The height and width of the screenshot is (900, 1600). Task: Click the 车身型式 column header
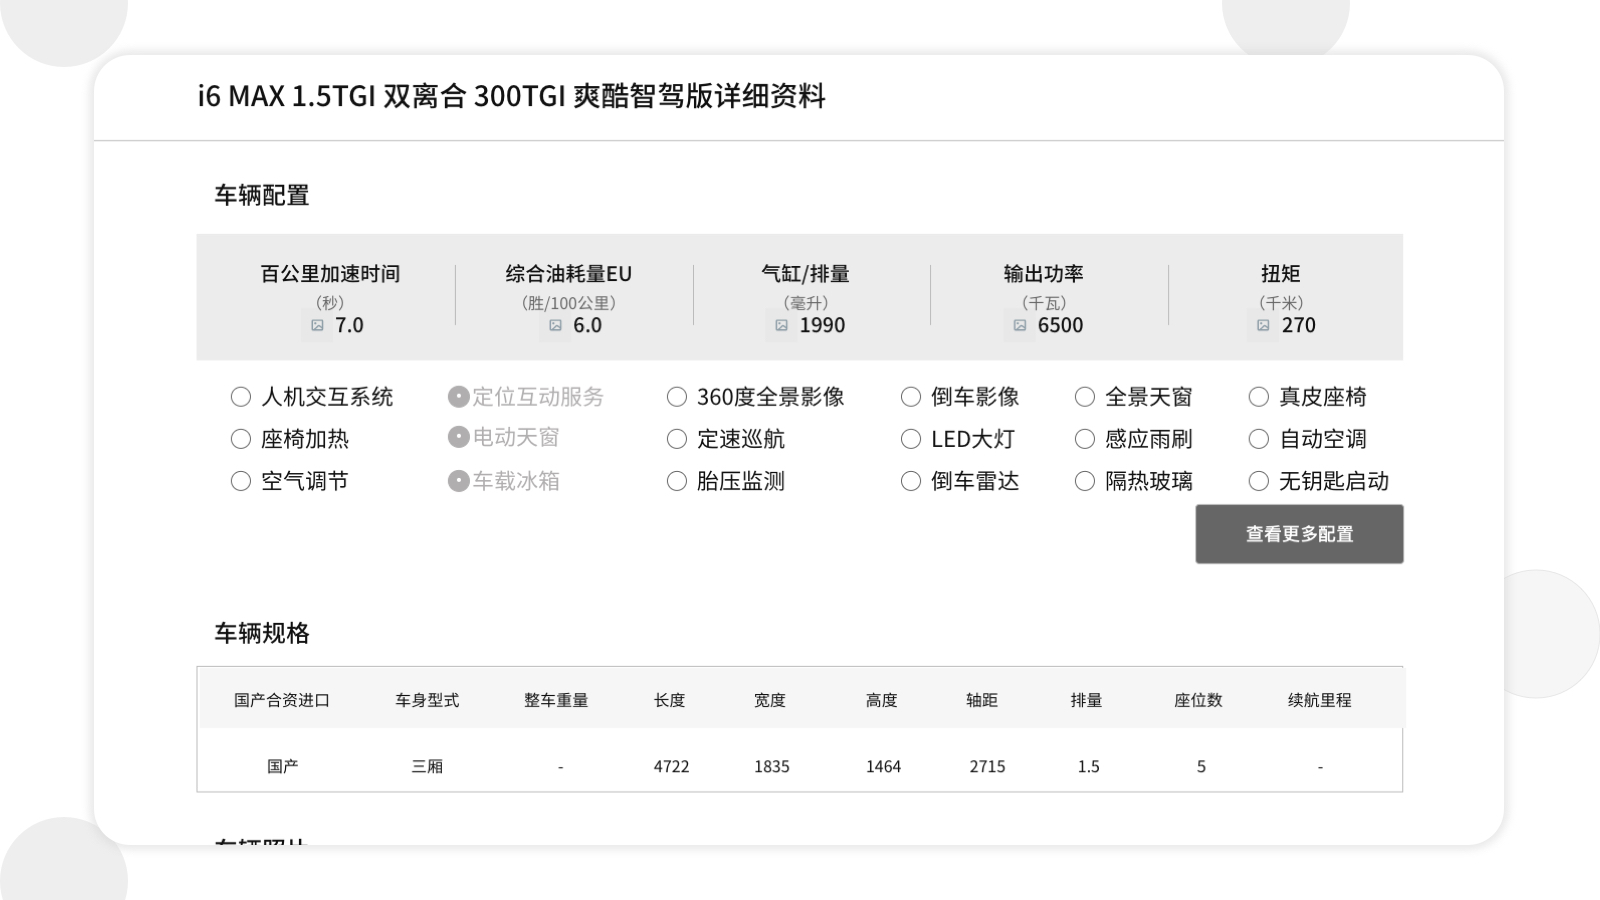[x=427, y=700]
